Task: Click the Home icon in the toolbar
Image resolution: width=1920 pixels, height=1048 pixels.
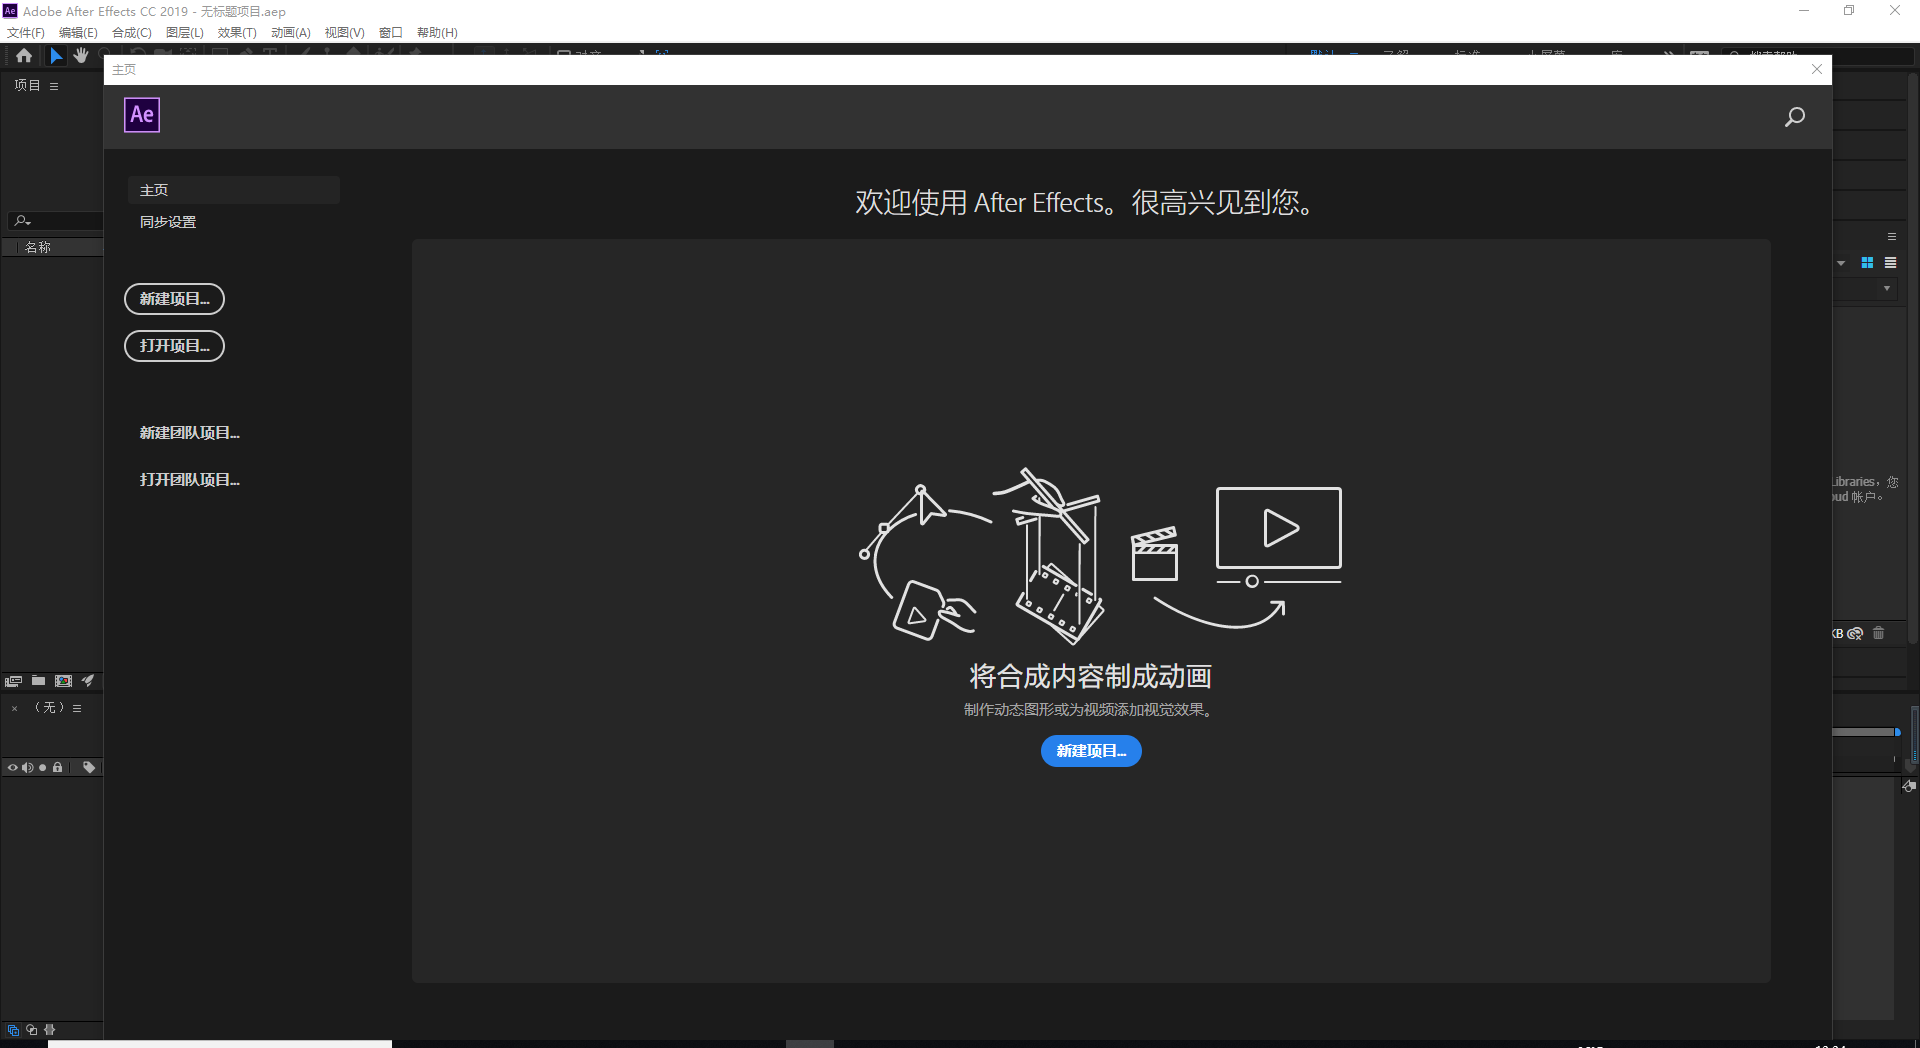Action: click(x=24, y=56)
